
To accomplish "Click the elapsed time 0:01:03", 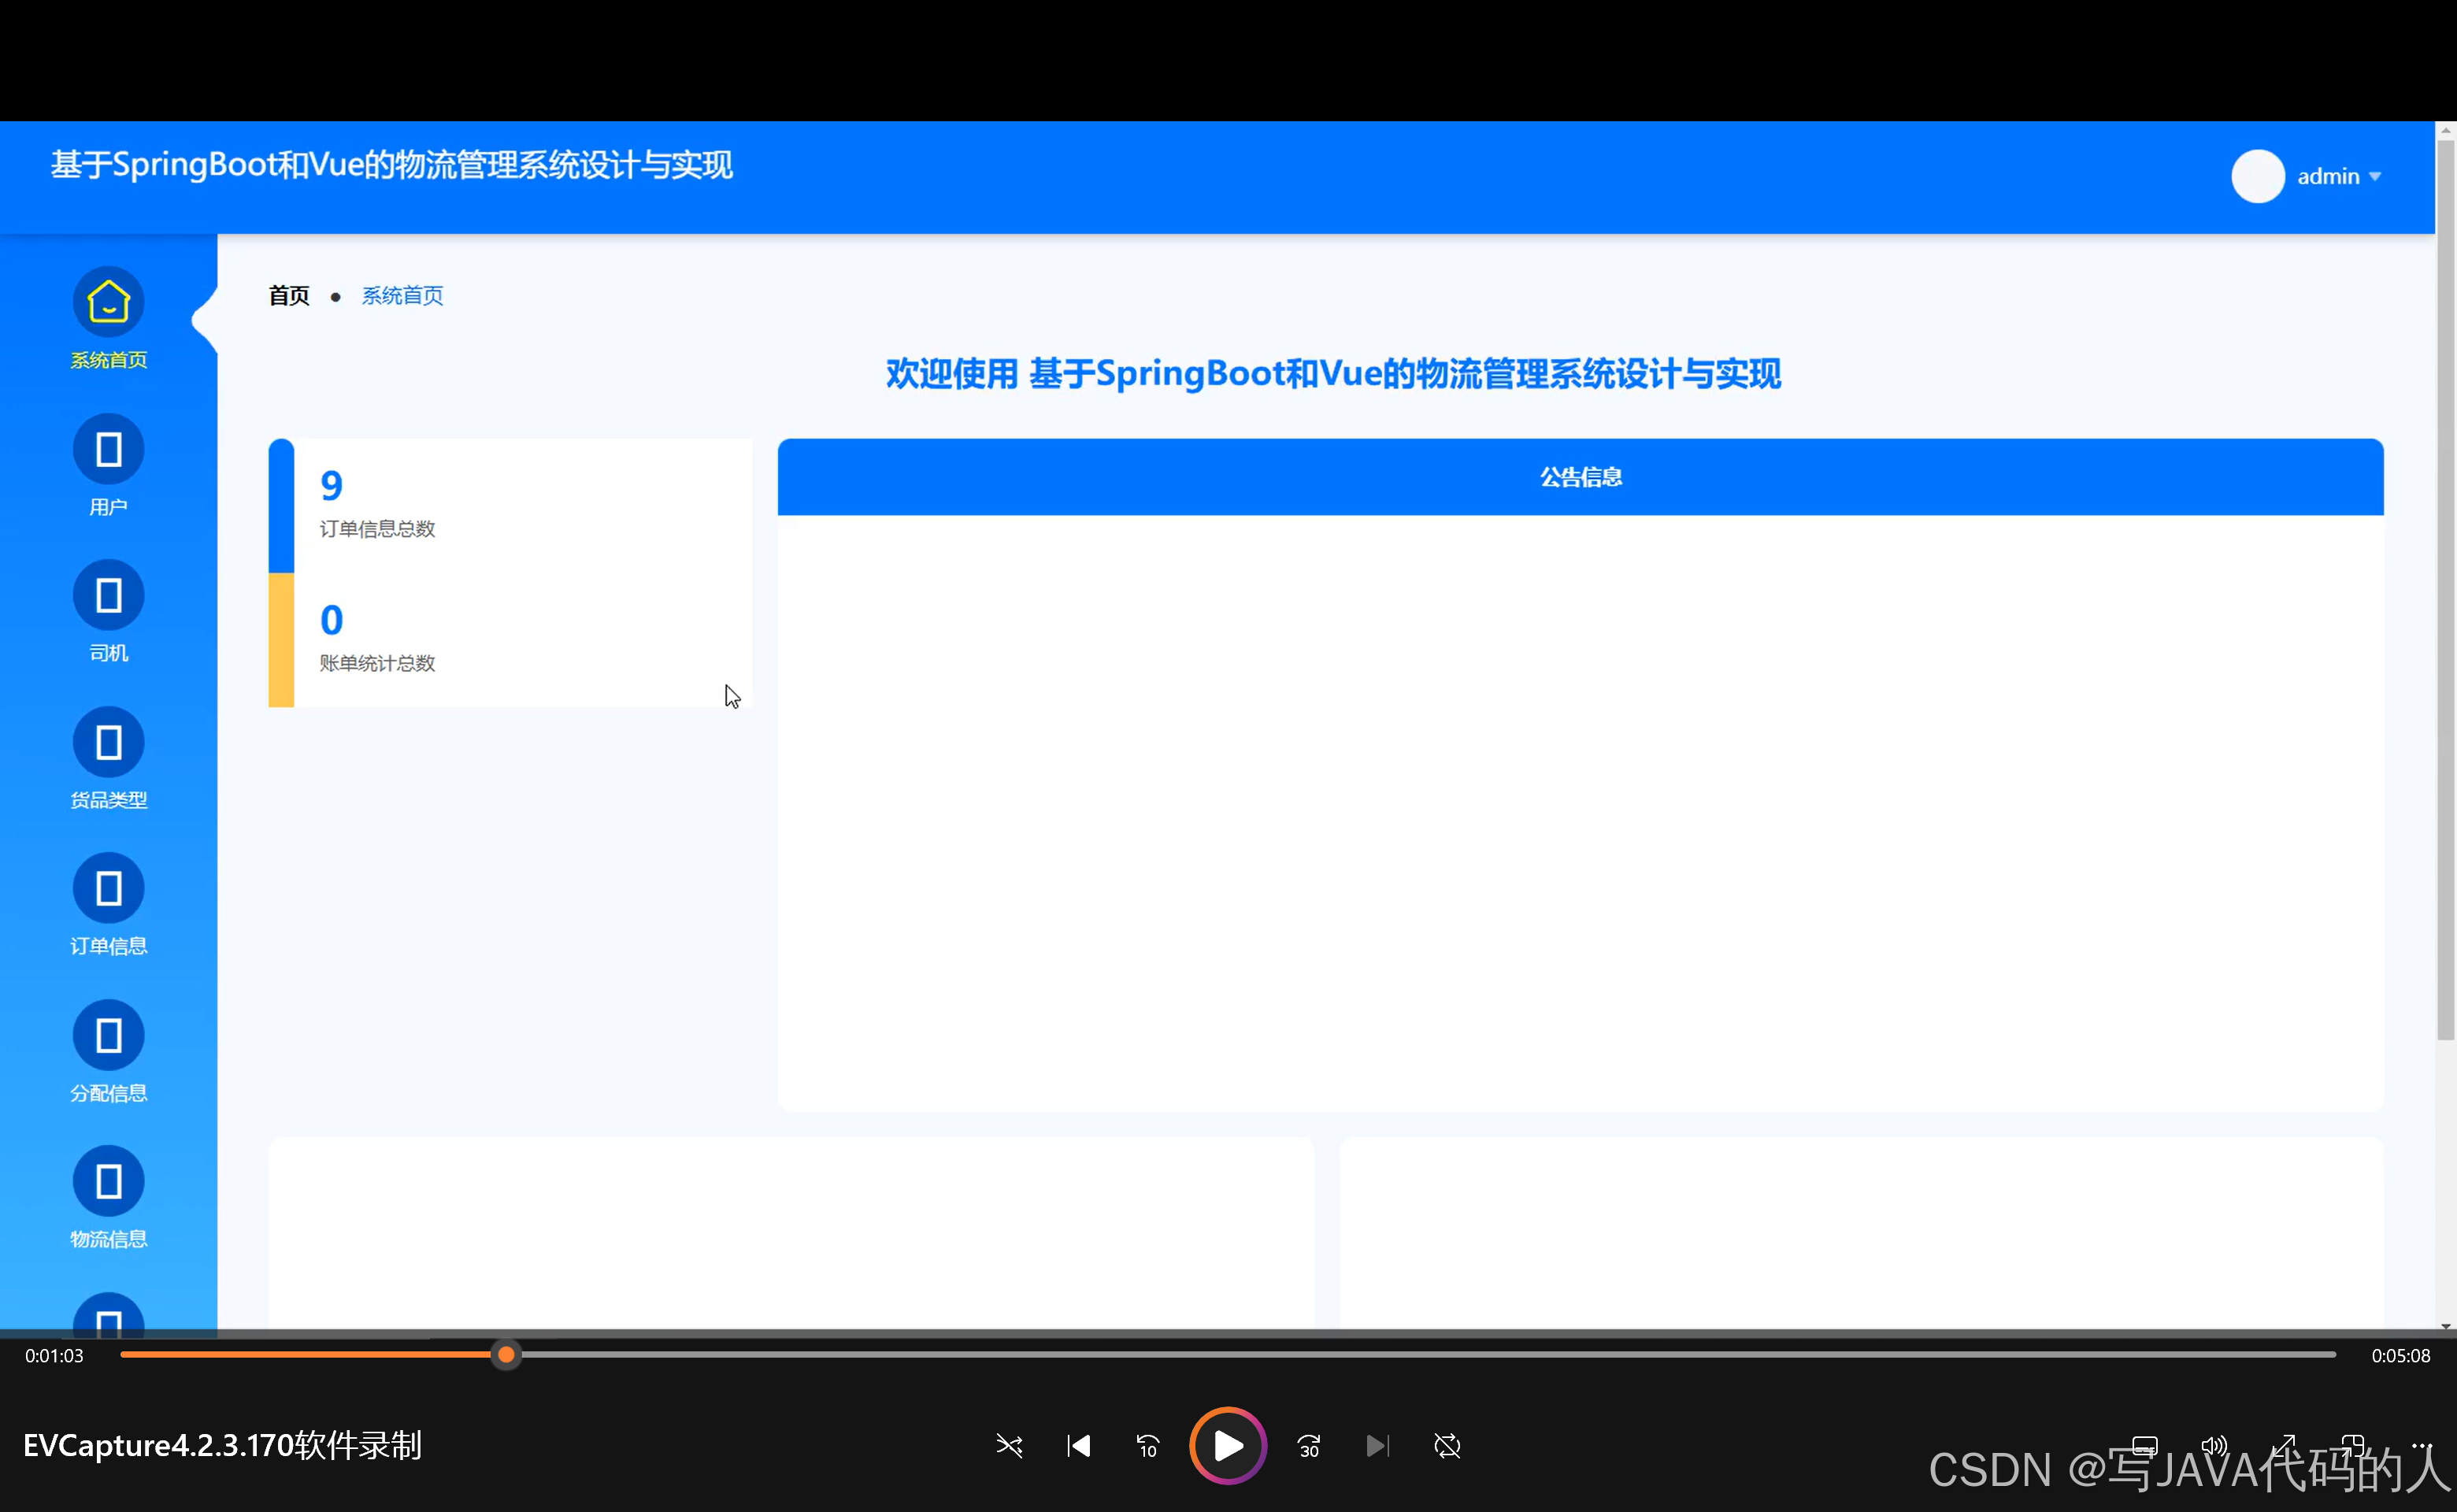I will (54, 1356).
